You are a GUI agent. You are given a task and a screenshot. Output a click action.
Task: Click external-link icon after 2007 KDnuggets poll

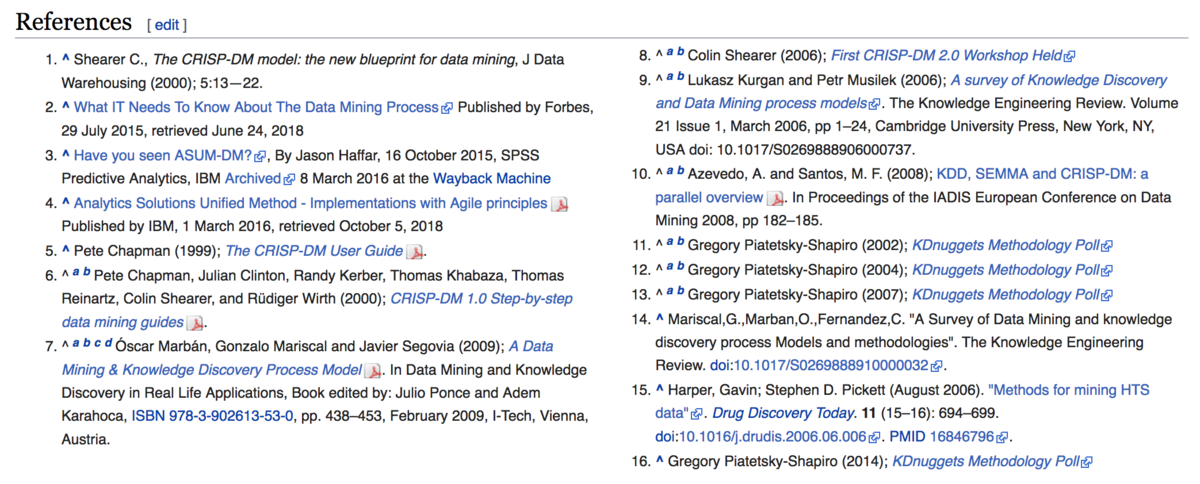(1107, 296)
